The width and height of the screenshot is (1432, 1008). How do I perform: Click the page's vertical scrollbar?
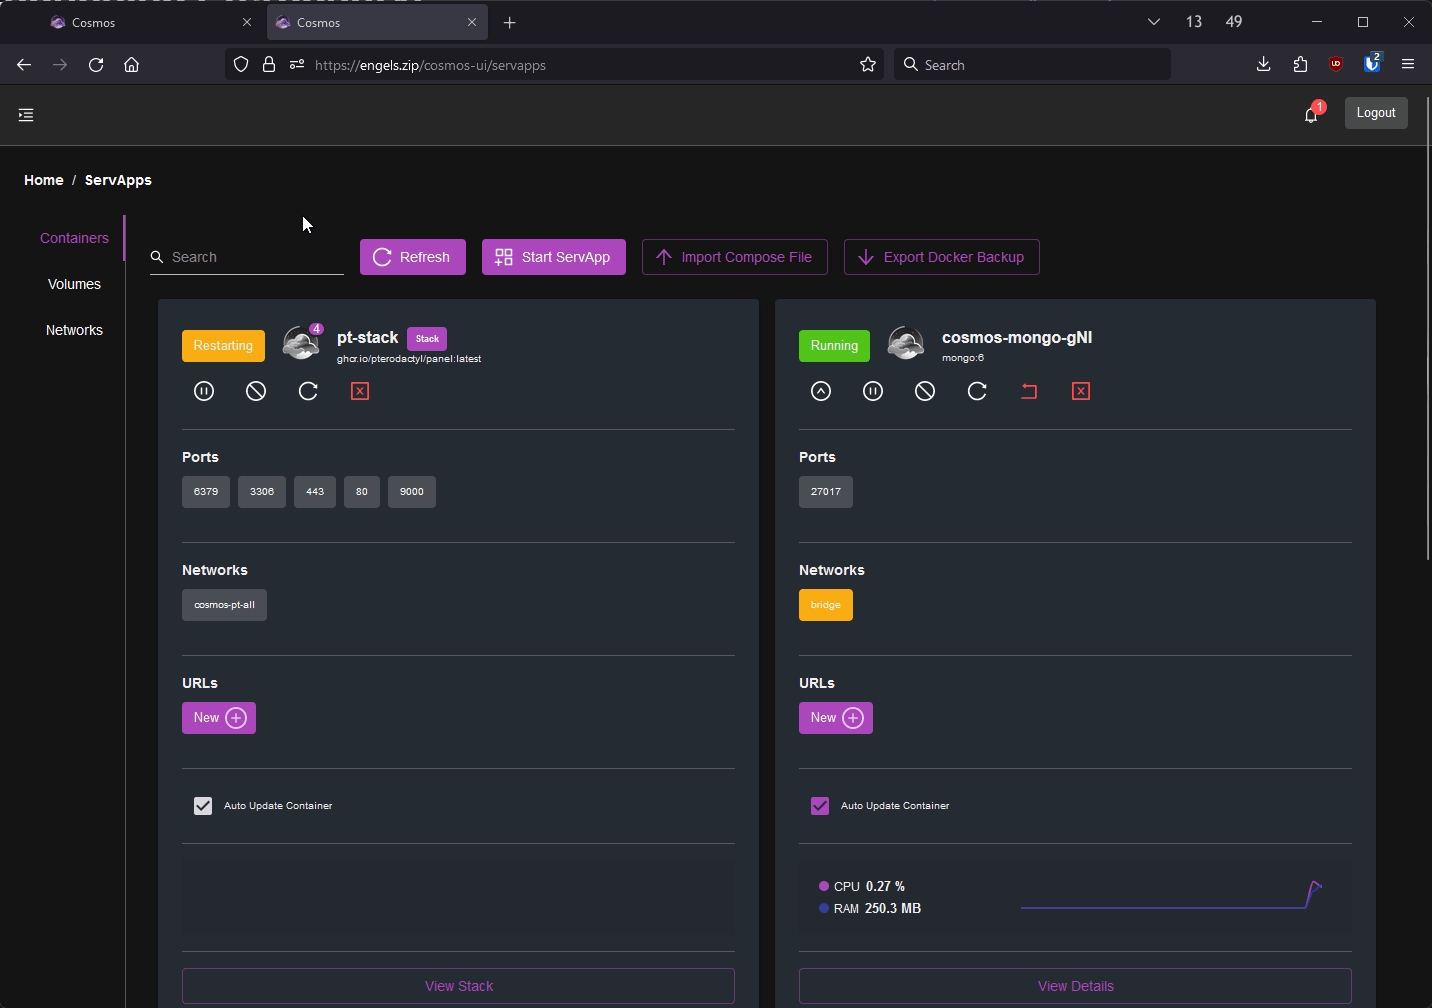tap(1427, 350)
